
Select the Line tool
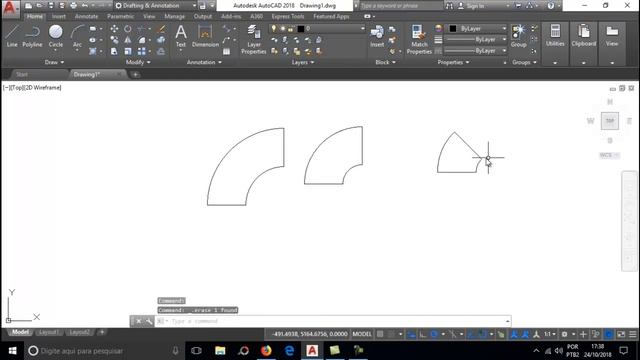(12, 36)
